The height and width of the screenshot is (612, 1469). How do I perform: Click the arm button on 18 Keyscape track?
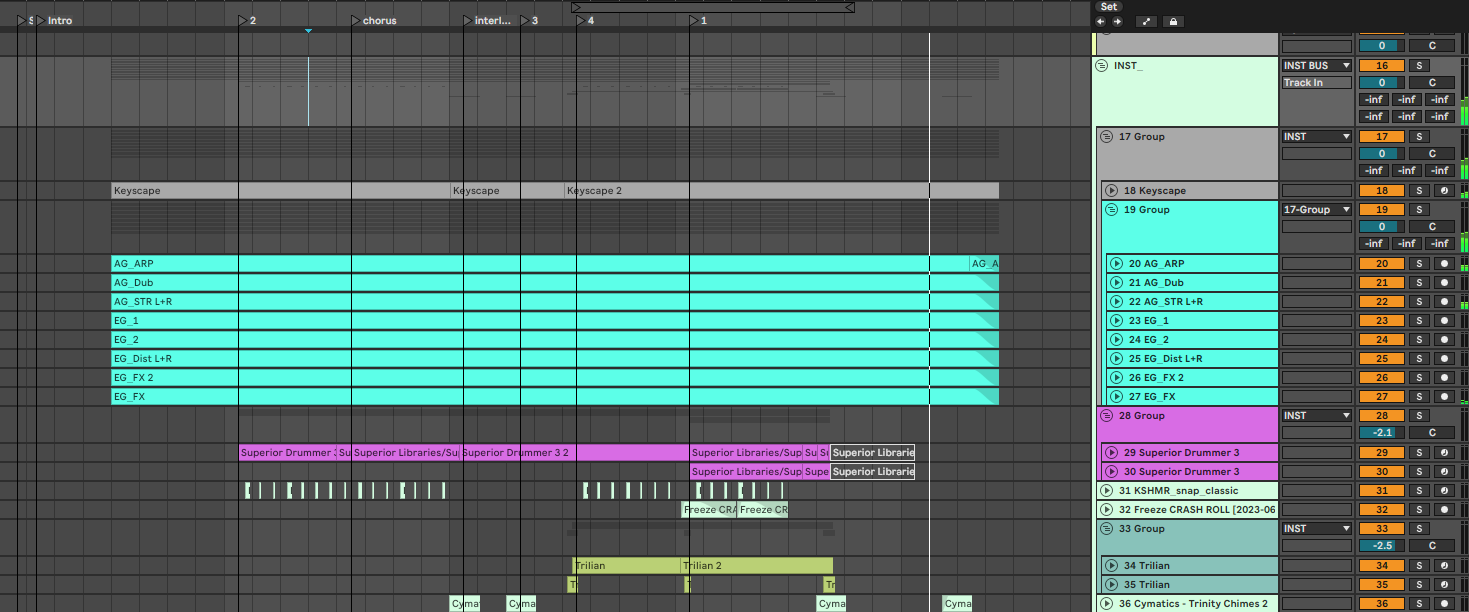[1443, 191]
